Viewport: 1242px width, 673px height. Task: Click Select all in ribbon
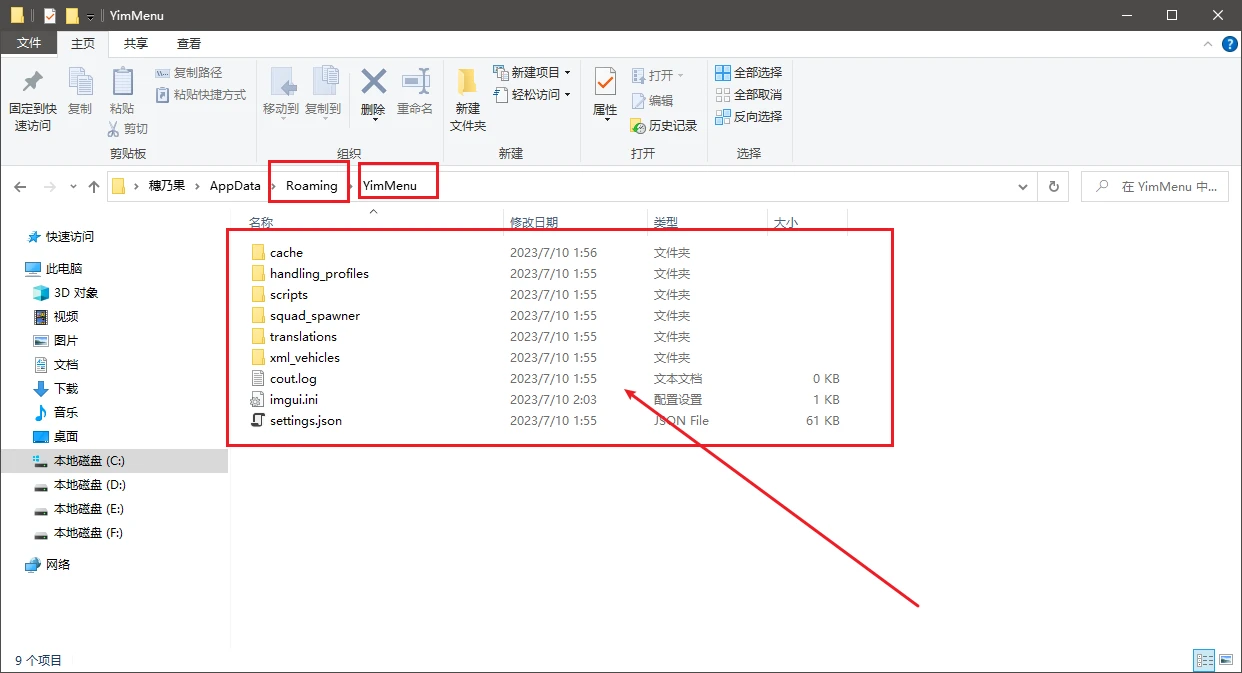748,73
